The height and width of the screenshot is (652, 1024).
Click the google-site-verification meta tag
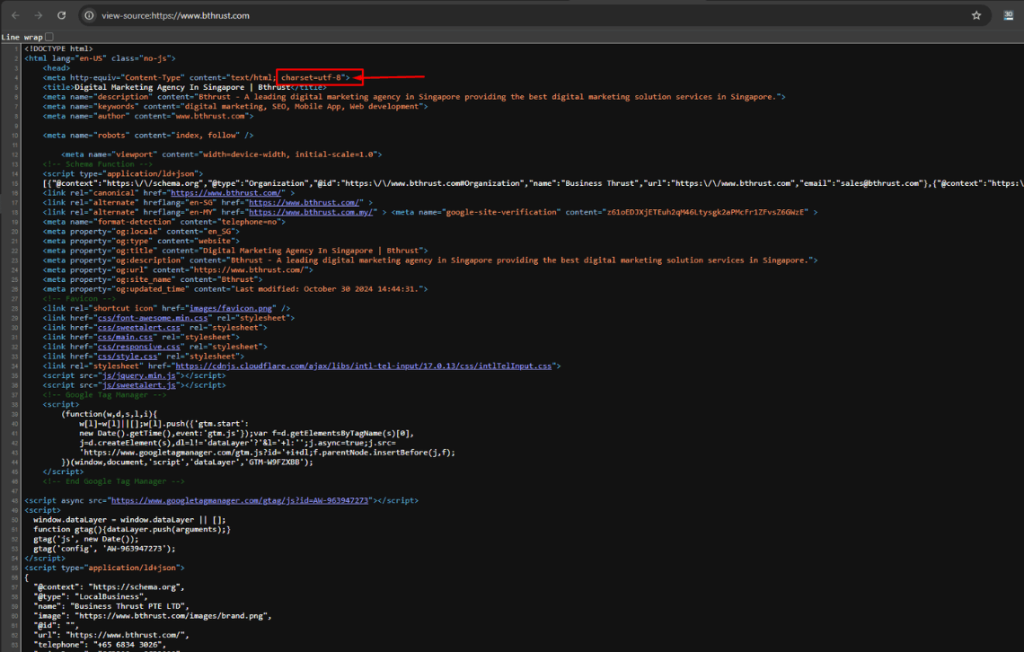[605, 212]
